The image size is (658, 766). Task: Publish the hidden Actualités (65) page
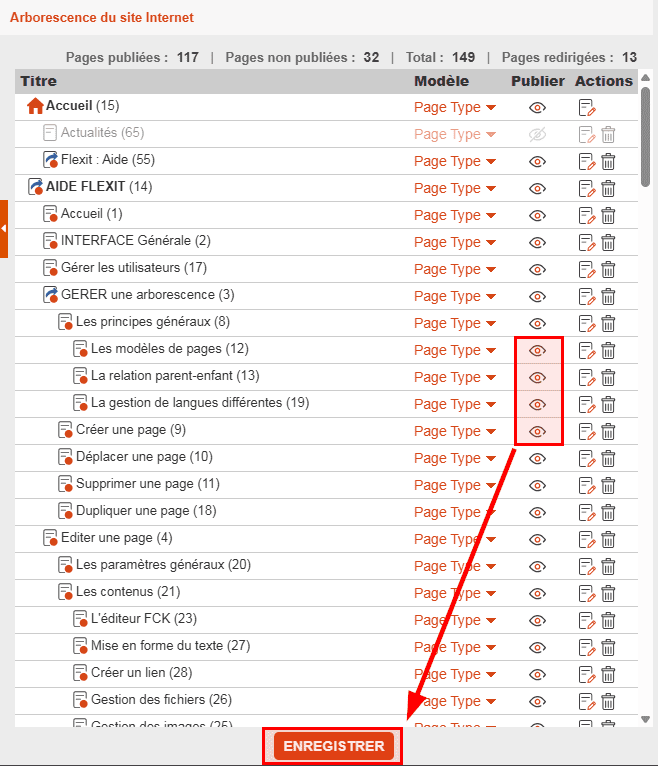point(537,134)
